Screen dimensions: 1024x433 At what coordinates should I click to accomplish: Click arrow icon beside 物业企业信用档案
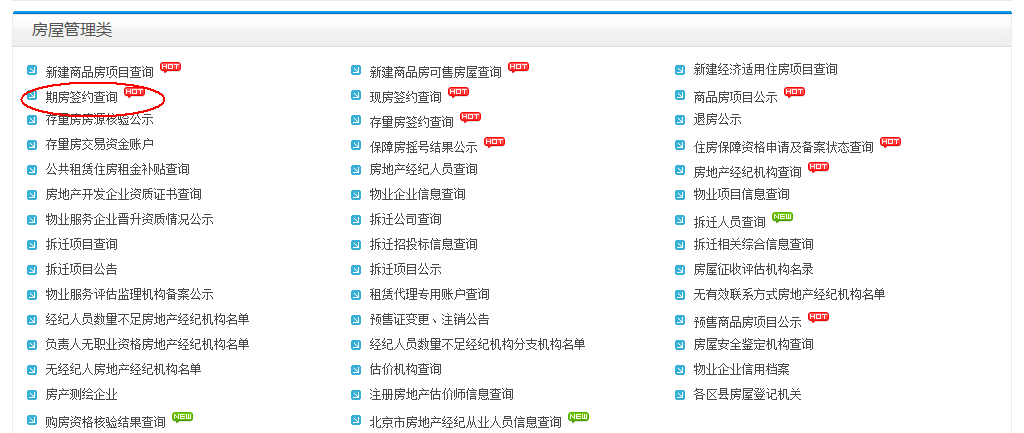680,370
